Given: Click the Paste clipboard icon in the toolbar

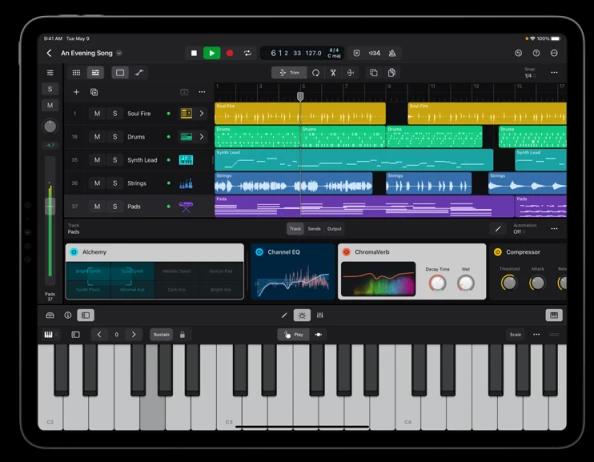Looking at the screenshot, I should pyautogui.click(x=391, y=72).
